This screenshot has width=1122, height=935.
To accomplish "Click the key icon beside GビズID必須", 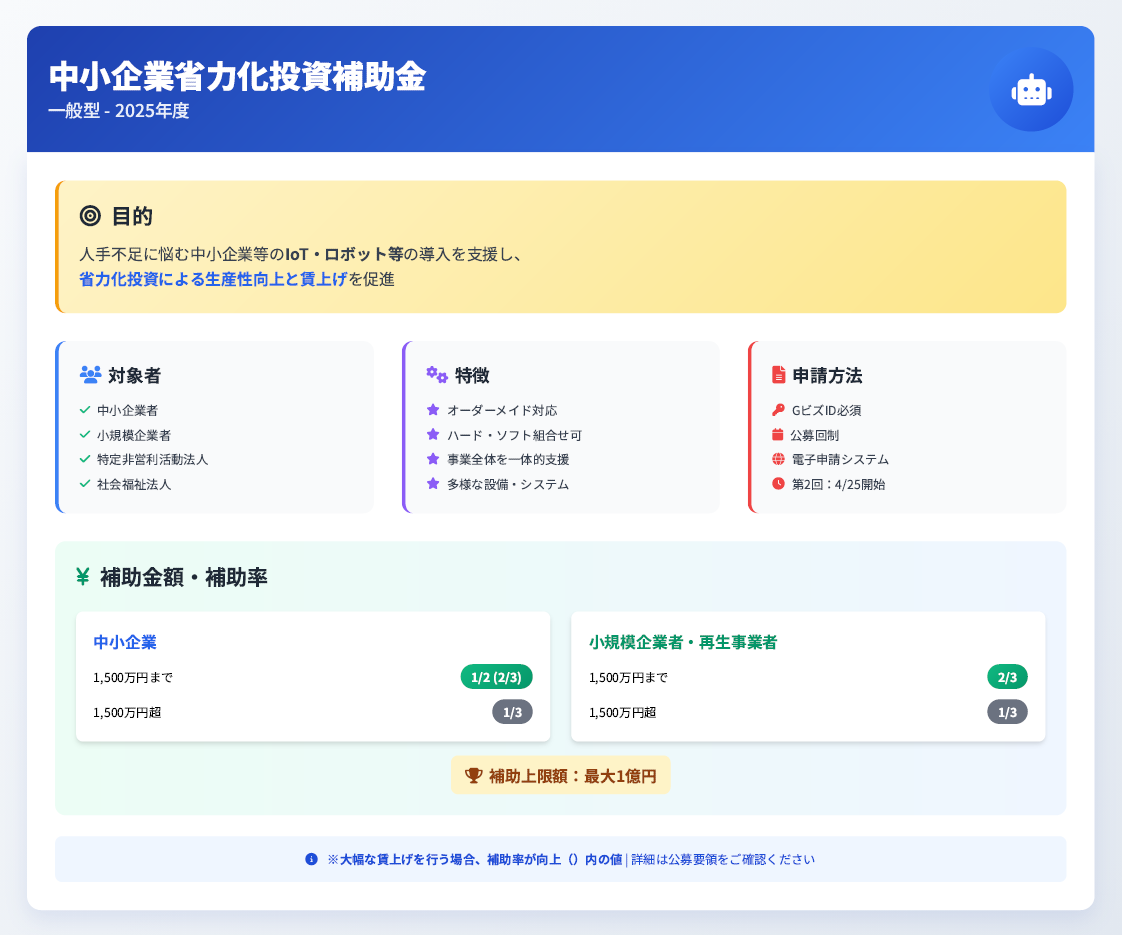I will coord(779,410).
